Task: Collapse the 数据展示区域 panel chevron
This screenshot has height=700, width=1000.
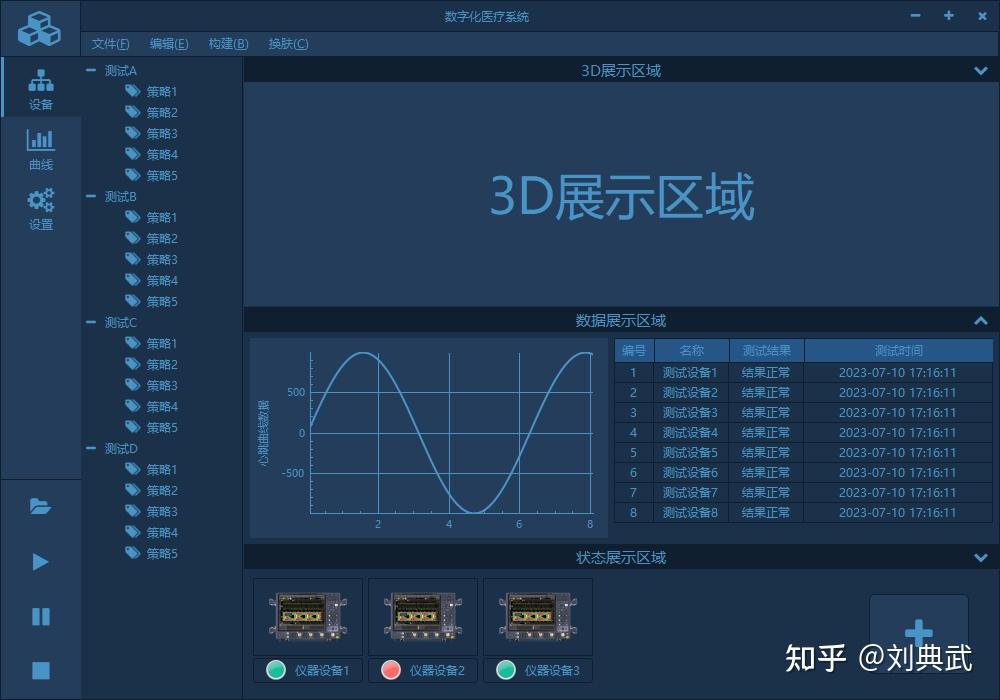Action: point(980,321)
